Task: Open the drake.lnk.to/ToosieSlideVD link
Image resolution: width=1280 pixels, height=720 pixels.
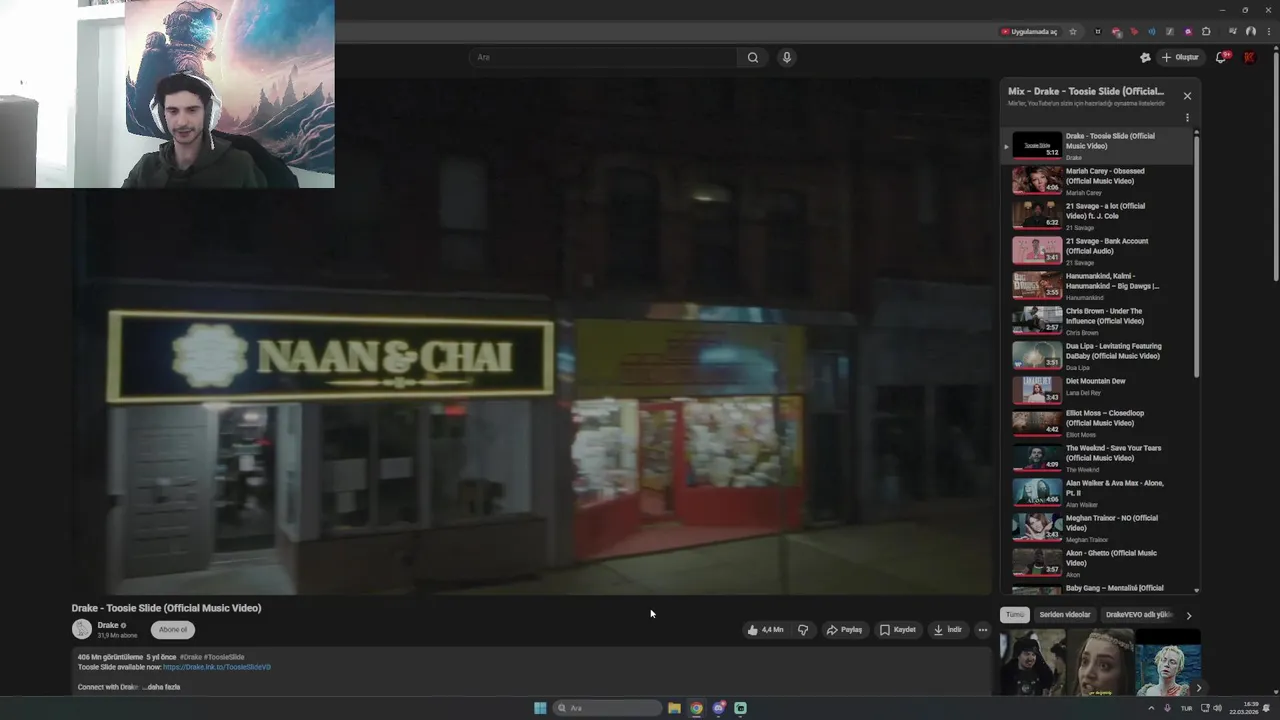Action: tap(217, 667)
